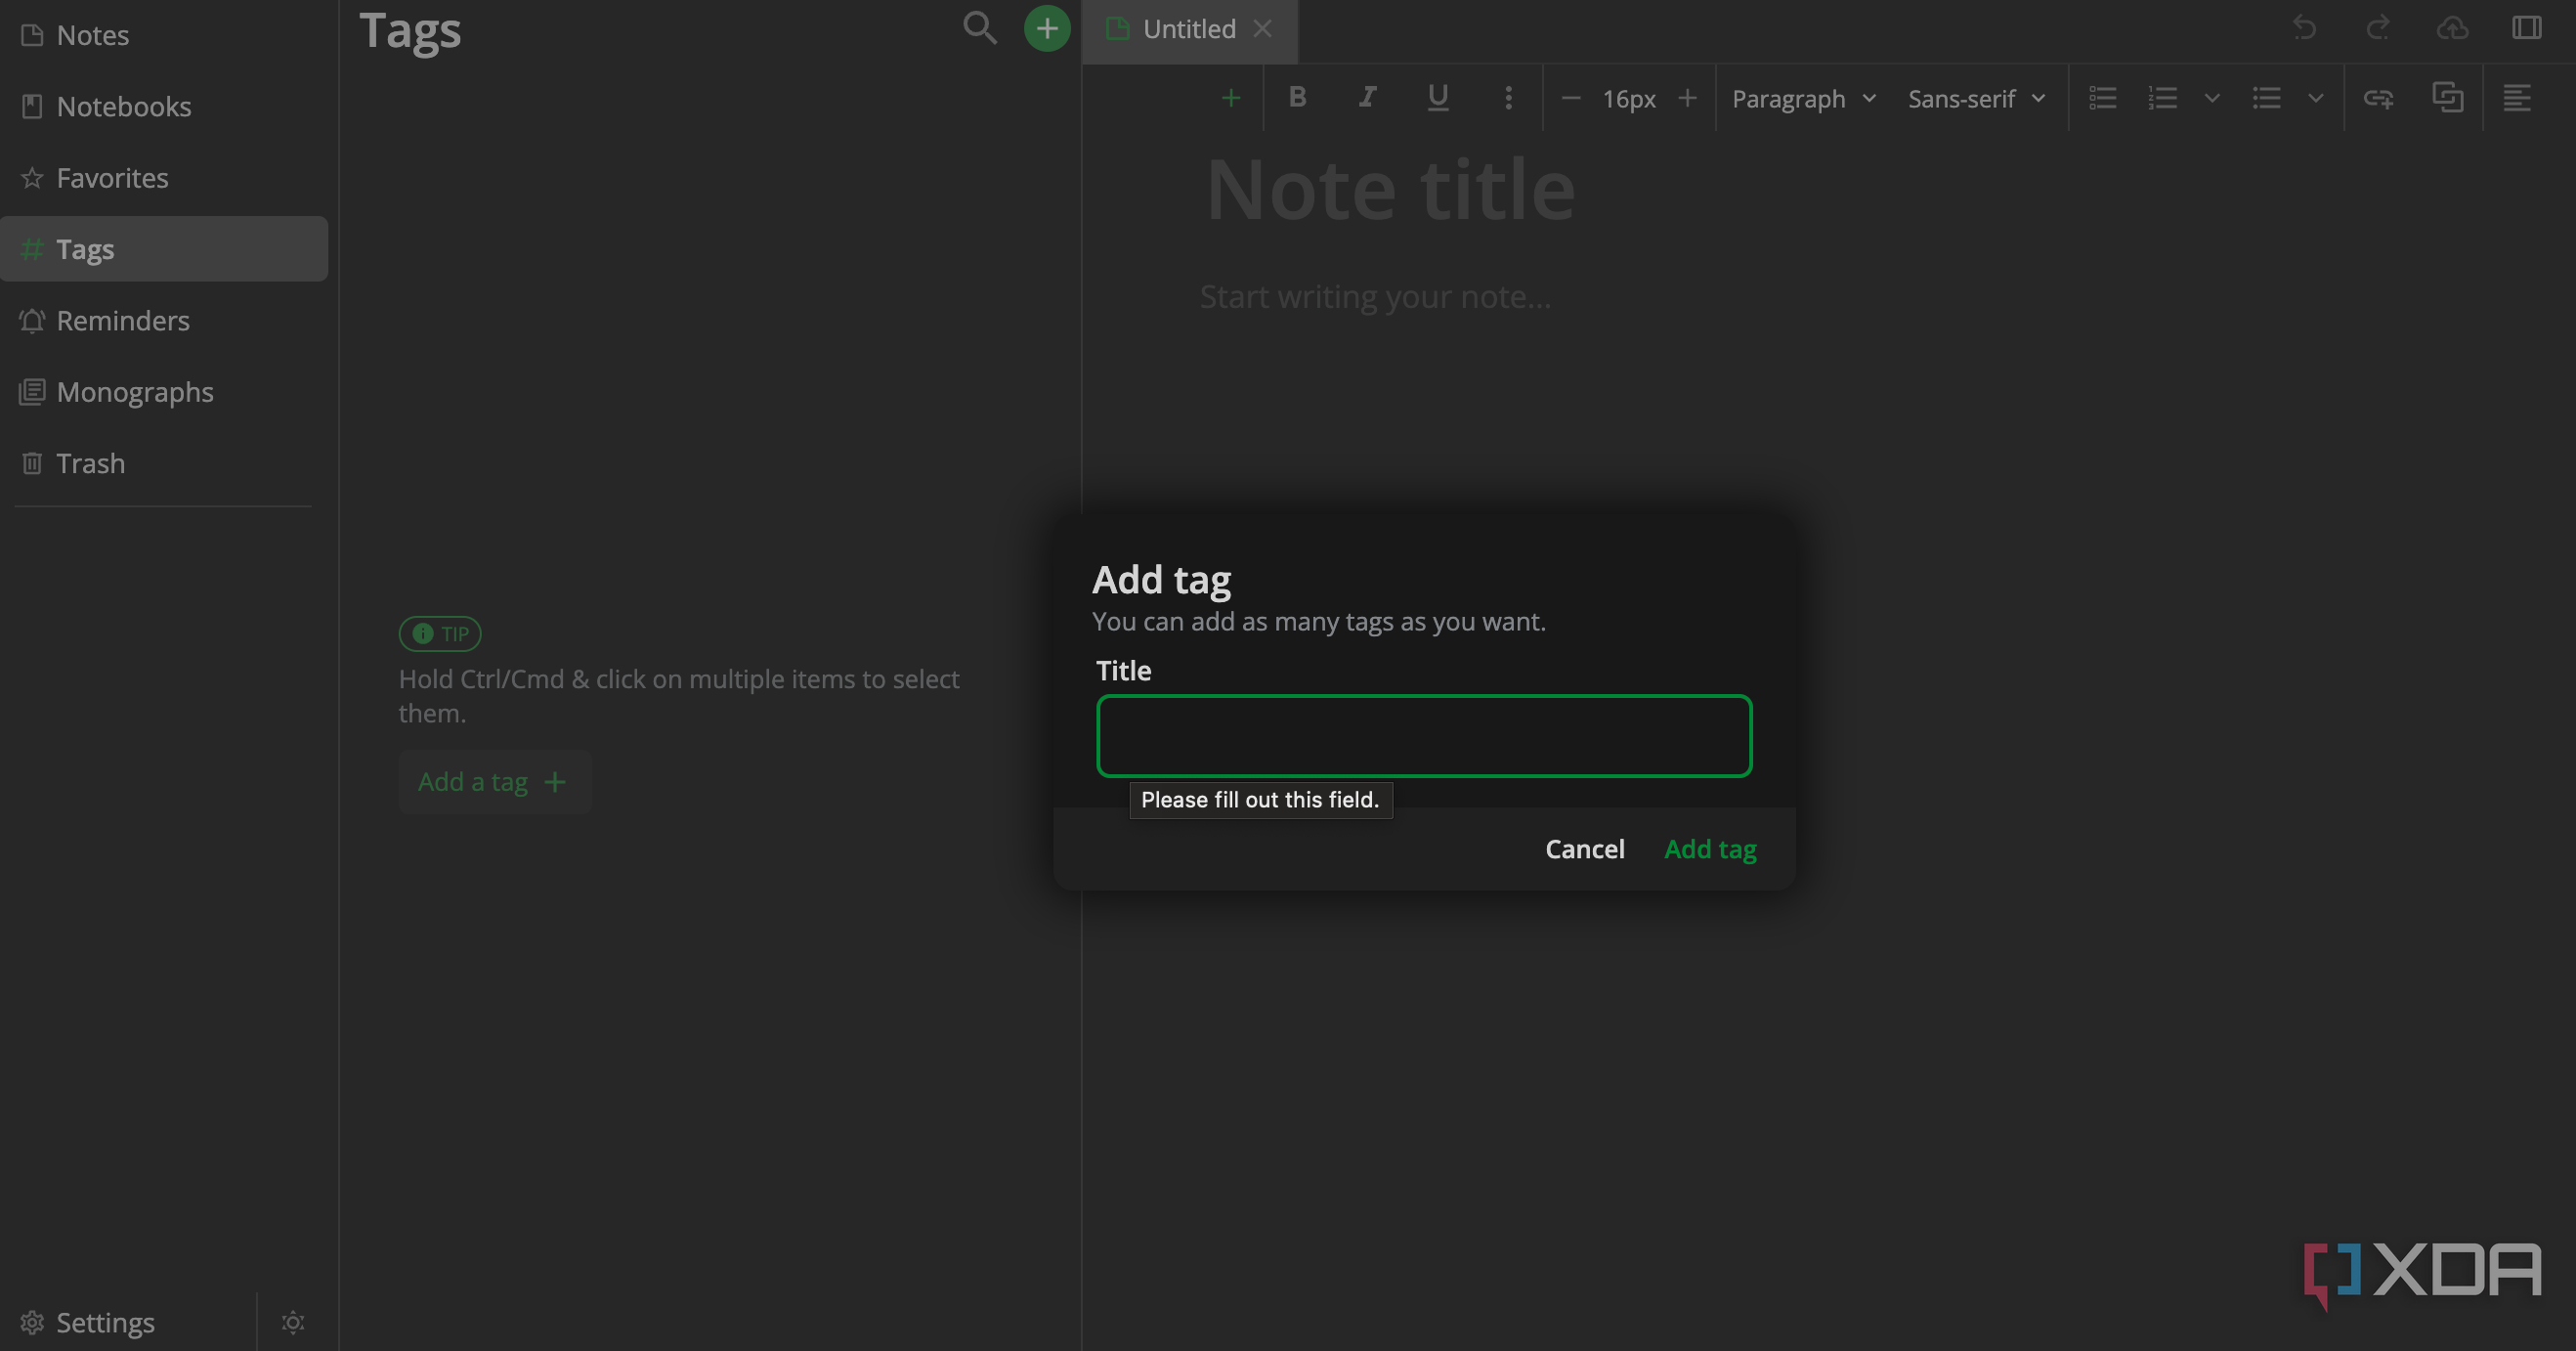Expand bullet list style options chevron

tap(2316, 98)
